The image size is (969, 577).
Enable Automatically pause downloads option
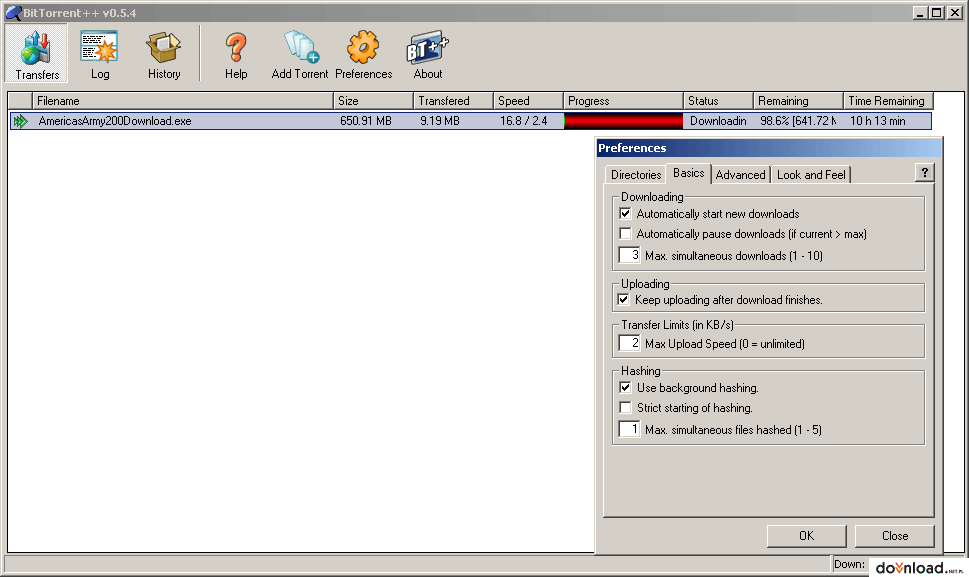pos(625,234)
